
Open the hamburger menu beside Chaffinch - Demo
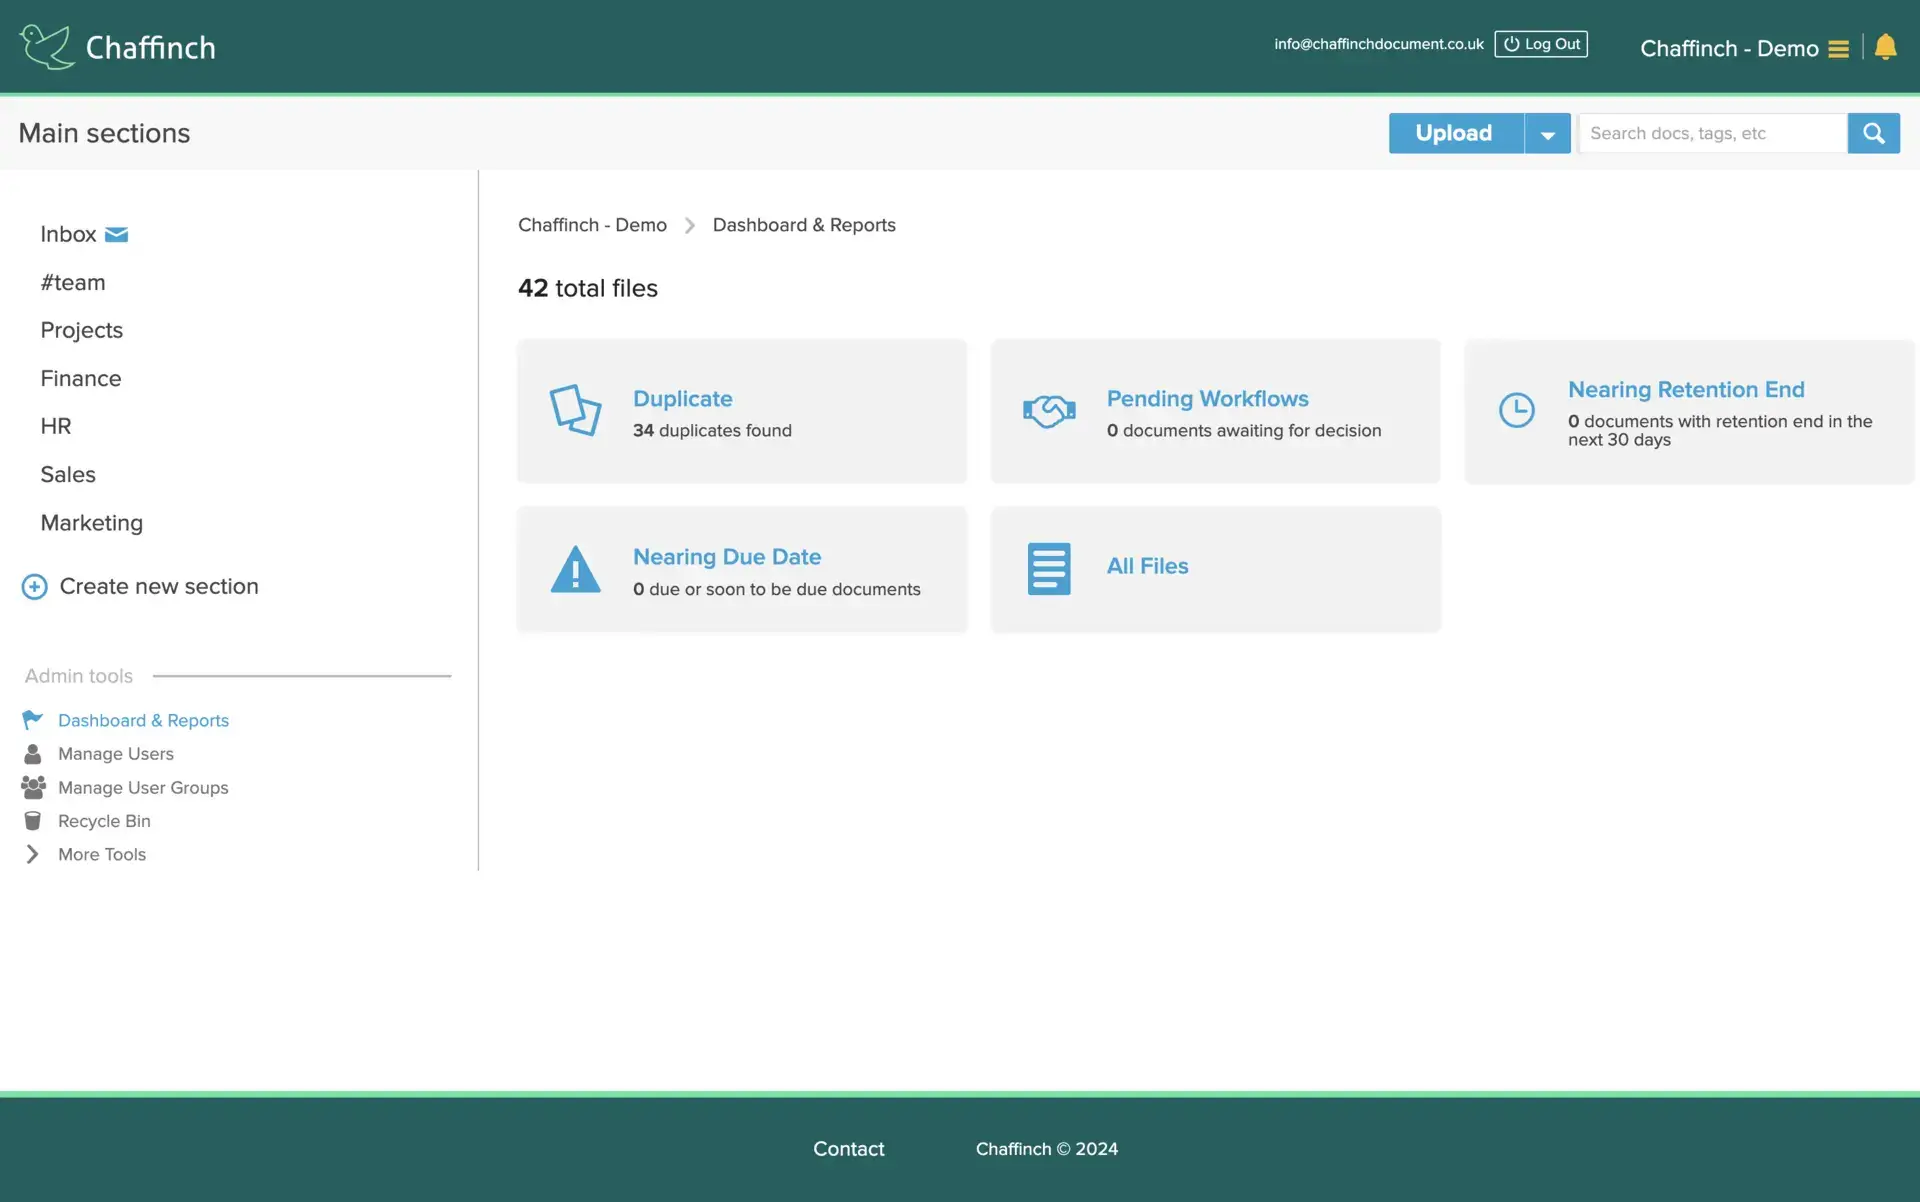(x=1838, y=49)
